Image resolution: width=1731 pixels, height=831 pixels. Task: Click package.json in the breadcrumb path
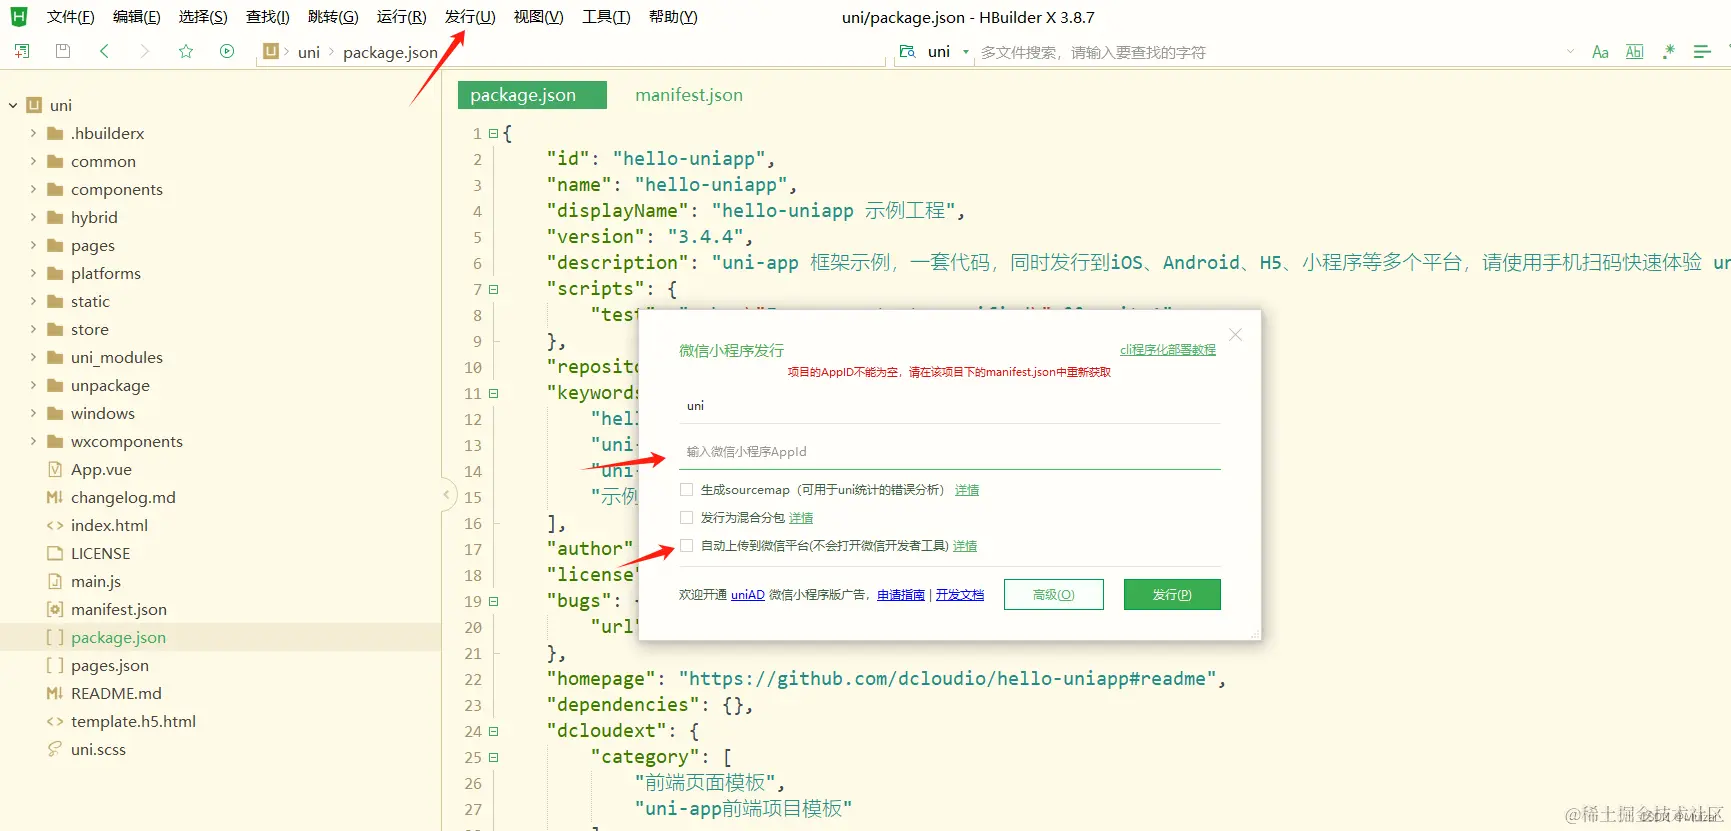pyautogui.click(x=390, y=52)
